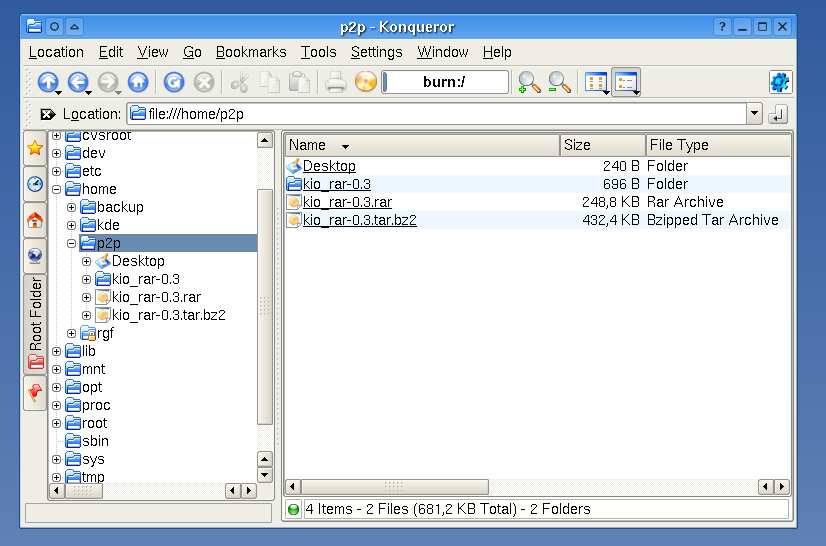Image resolution: width=826 pixels, height=546 pixels.
Task: Open the Help menu
Action: click(497, 52)
